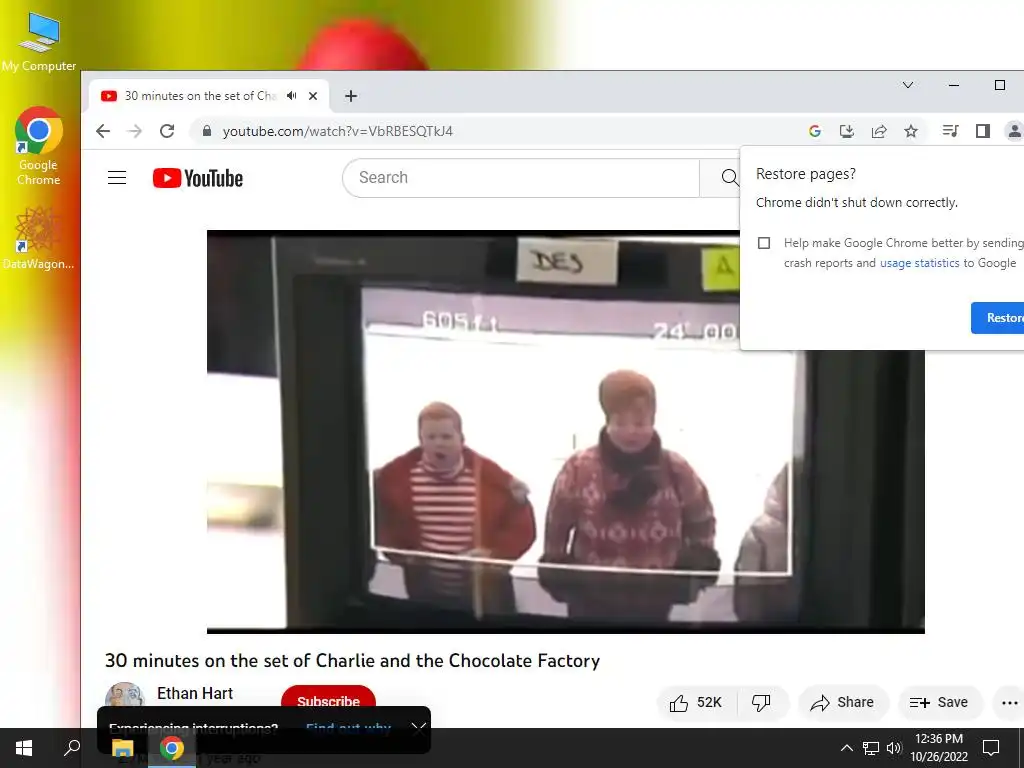Click the Share button under video
Image resolution: width=1024 pixels, height=768 pixels.
coord(842,703)
